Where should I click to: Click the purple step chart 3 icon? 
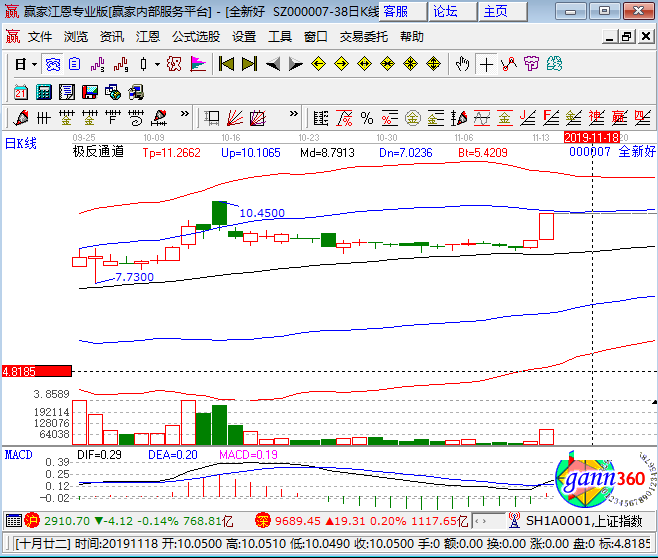(97, 65)
